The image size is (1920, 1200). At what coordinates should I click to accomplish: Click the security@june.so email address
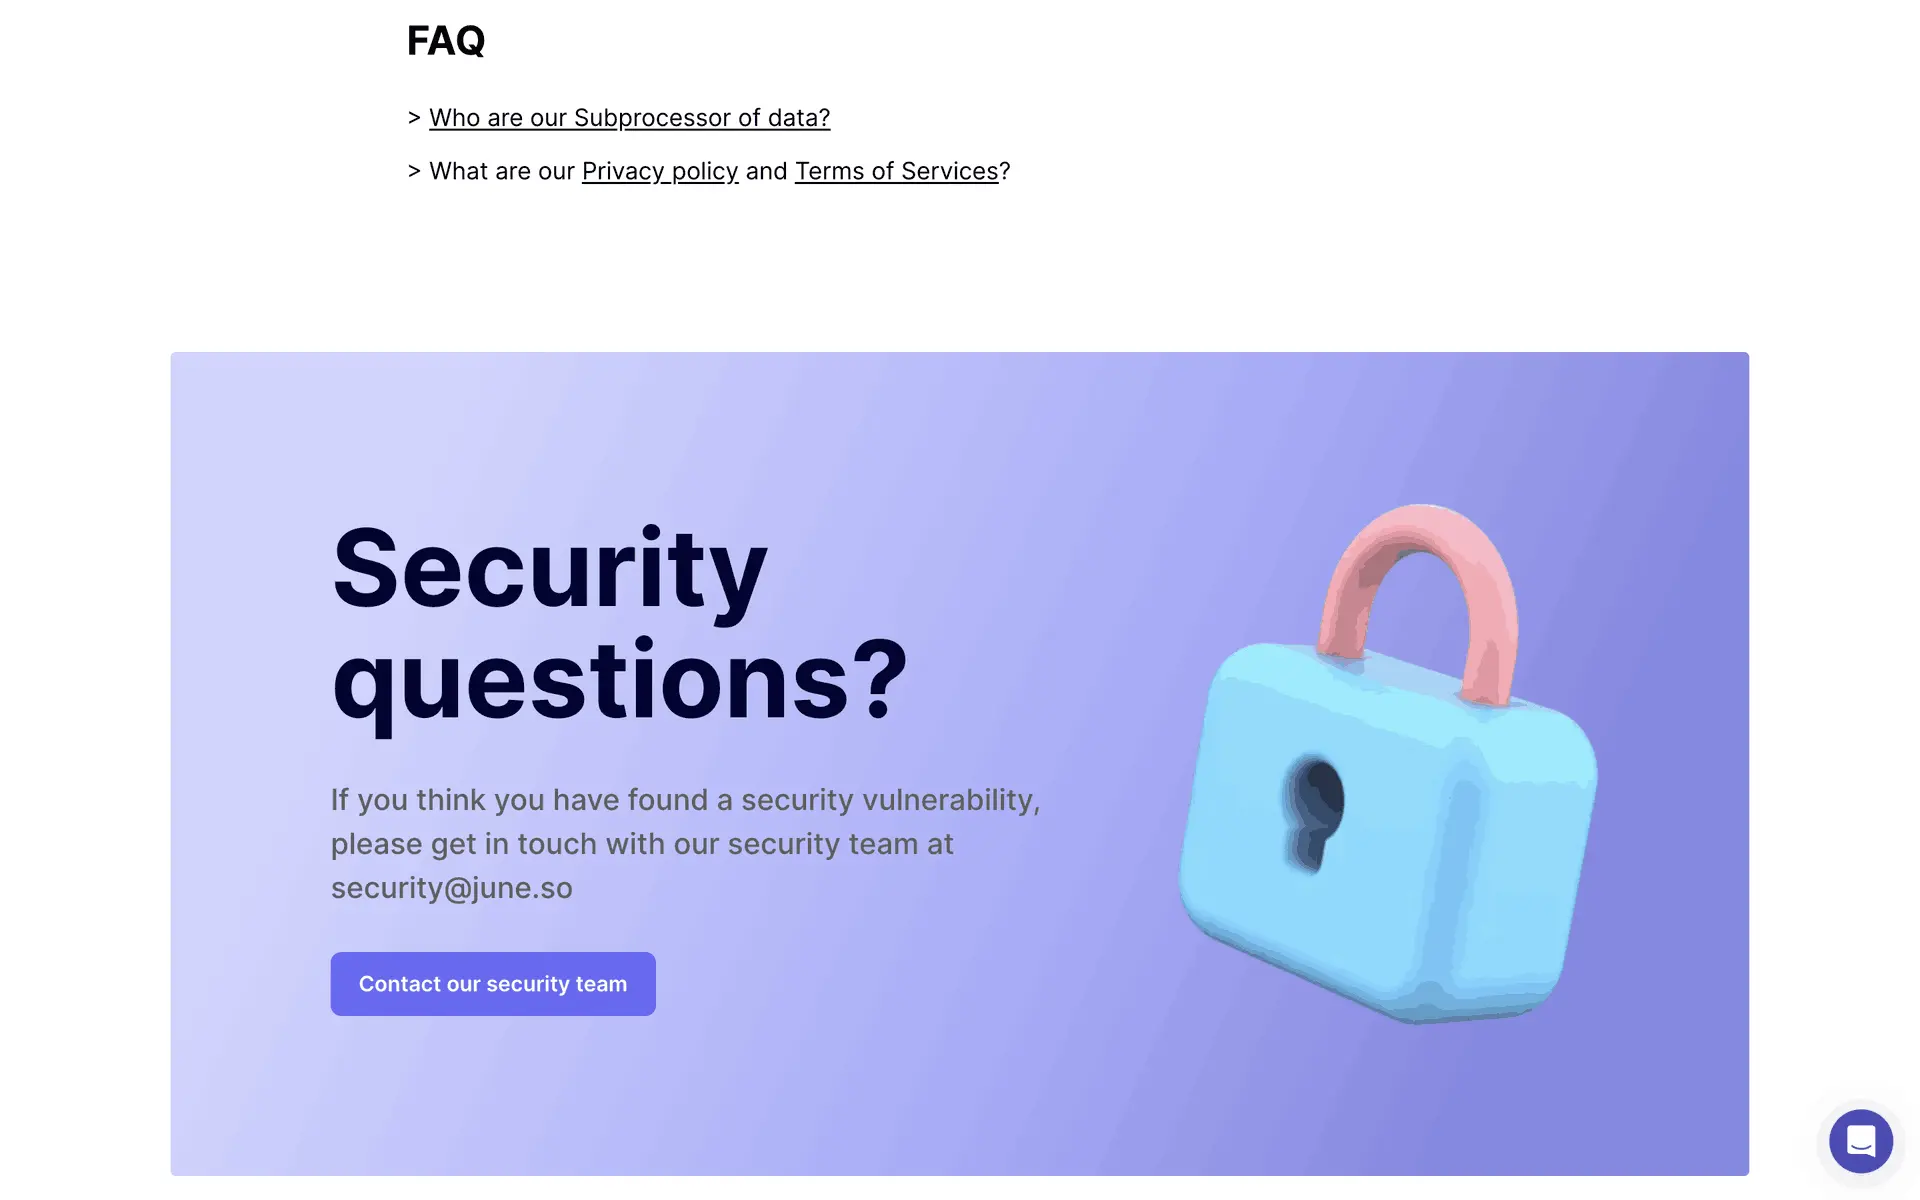point(452,888)
